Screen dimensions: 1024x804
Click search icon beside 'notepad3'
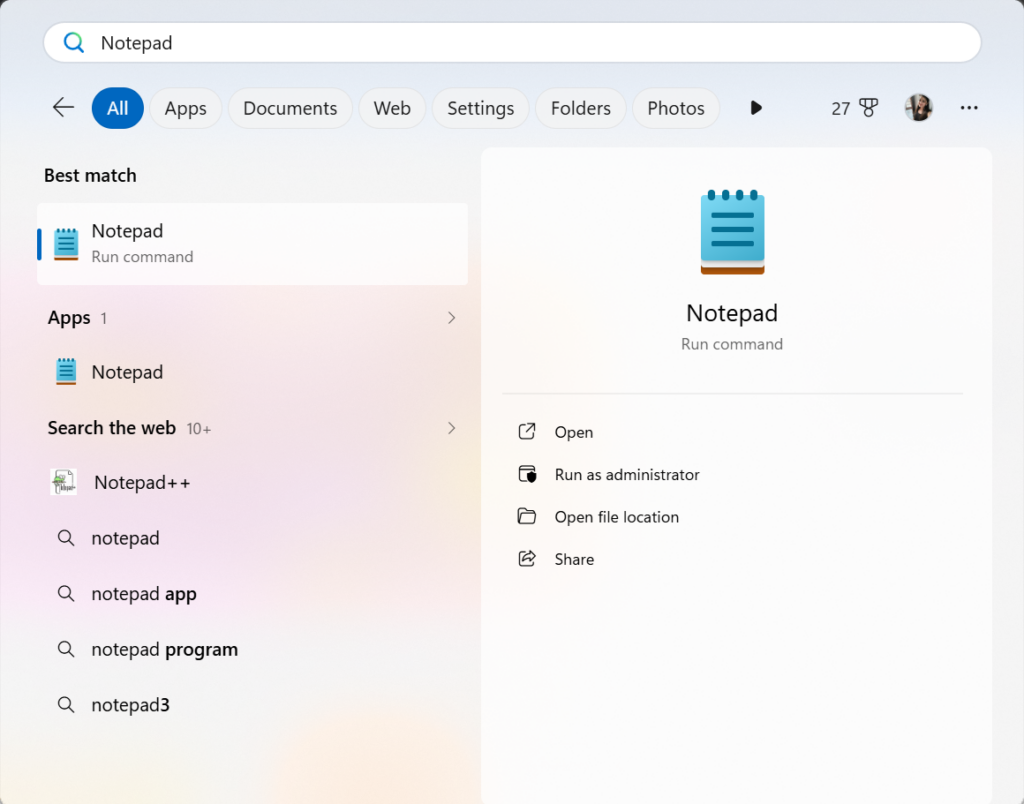pos(66,705)
